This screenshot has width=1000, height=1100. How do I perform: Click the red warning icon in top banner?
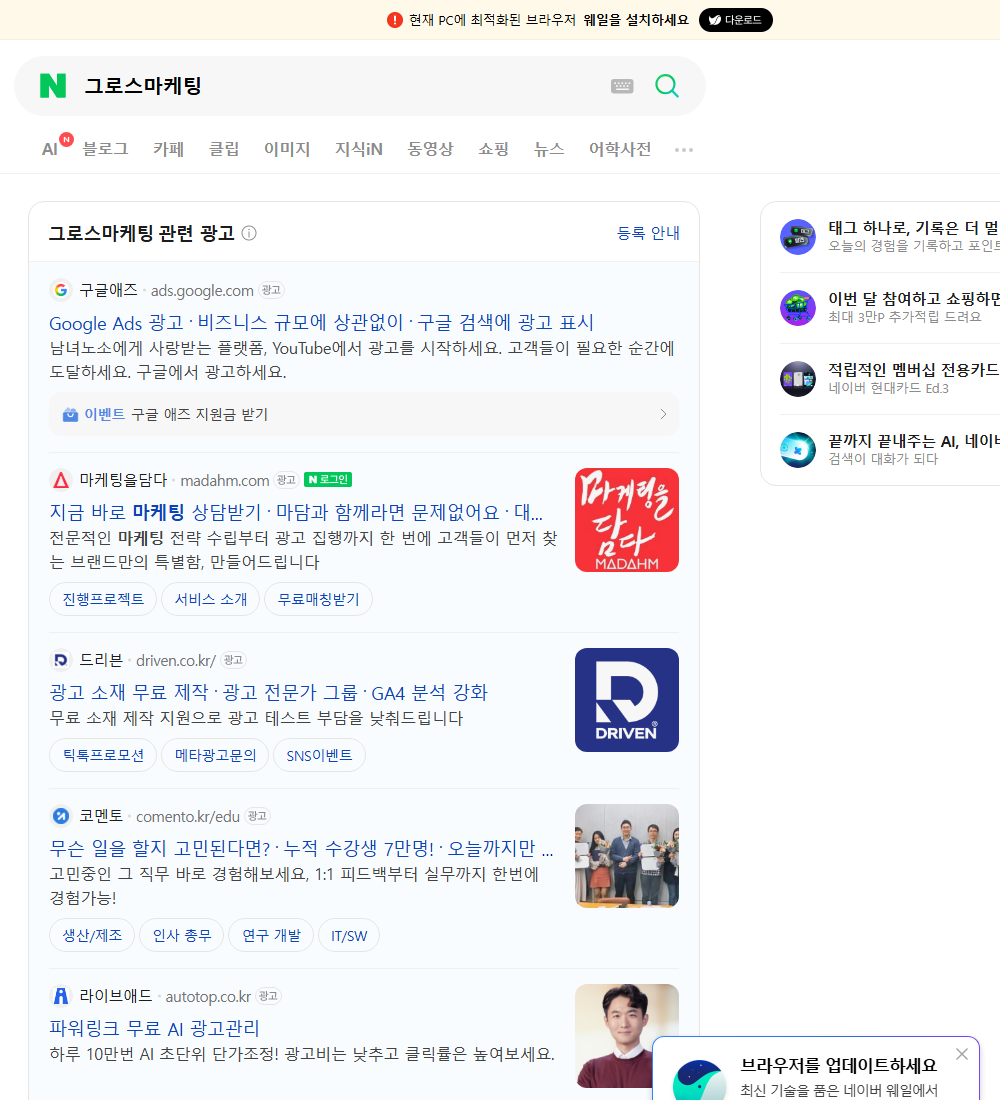coord(394,20)
